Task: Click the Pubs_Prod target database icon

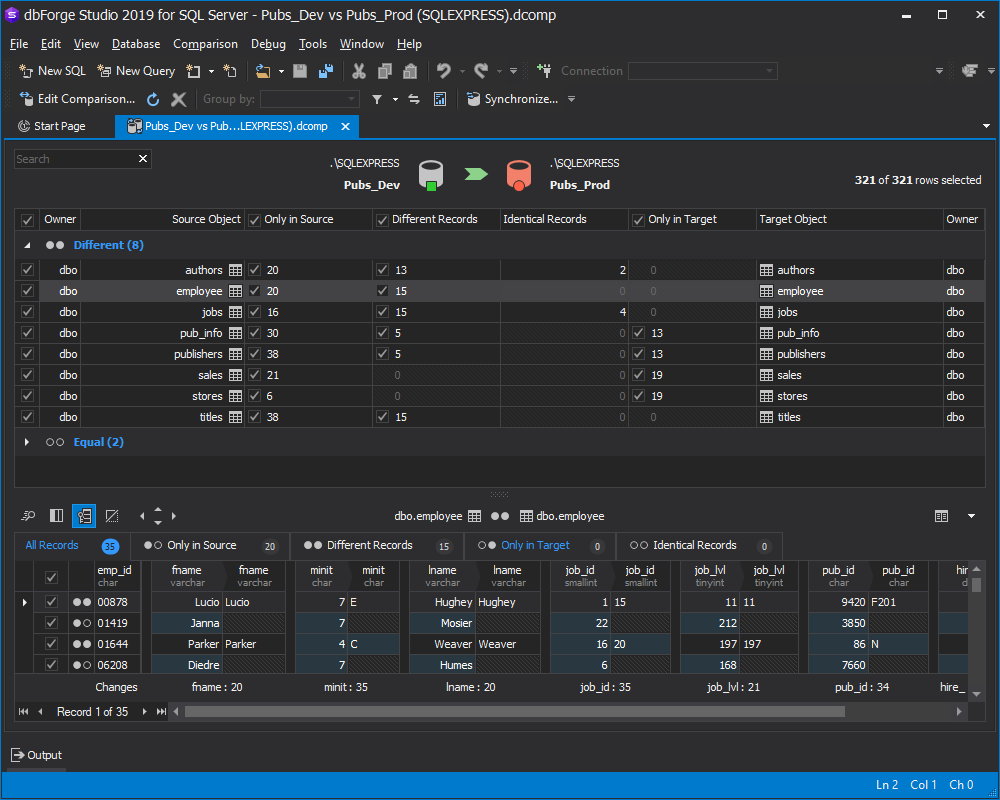Action: (518, 175)
